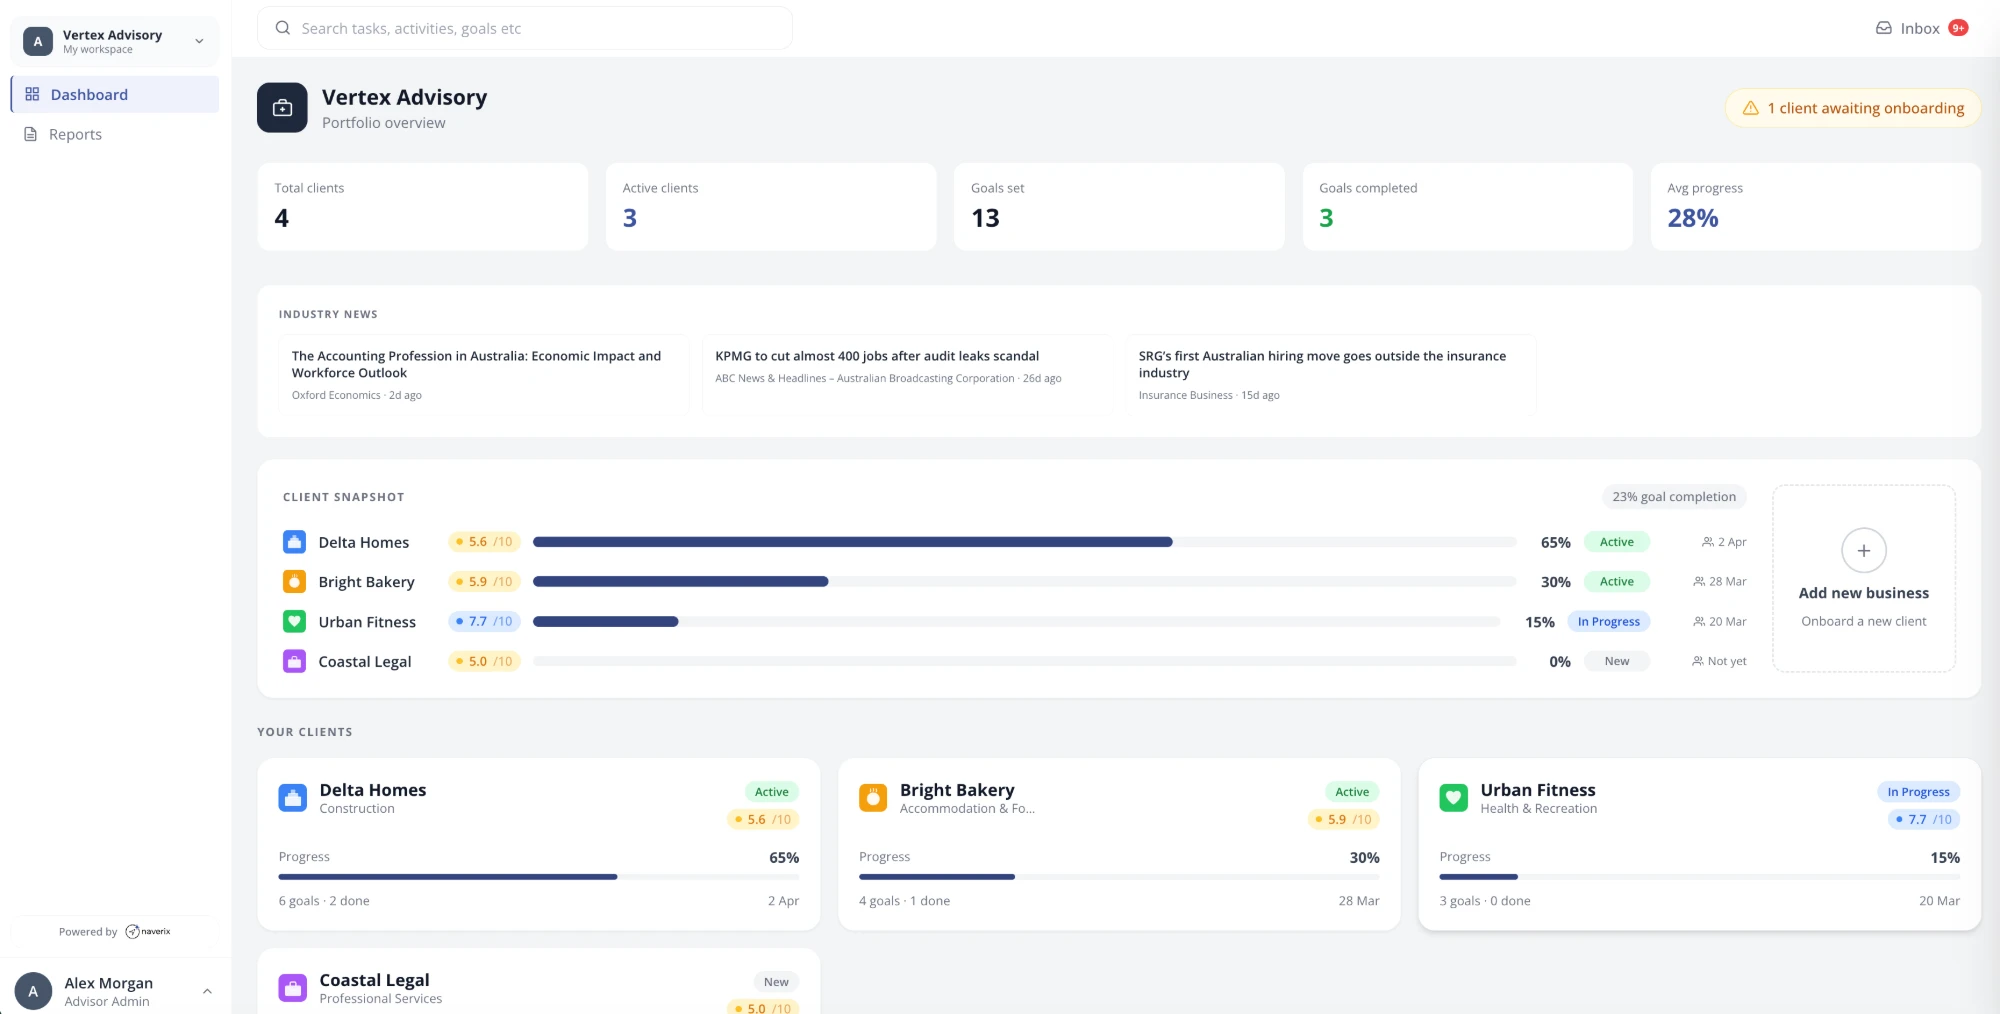Screen dimensions: 2000x1014
Task: Open the 1 client awaiting onboarding alert
Action: tap(1853, 108)
